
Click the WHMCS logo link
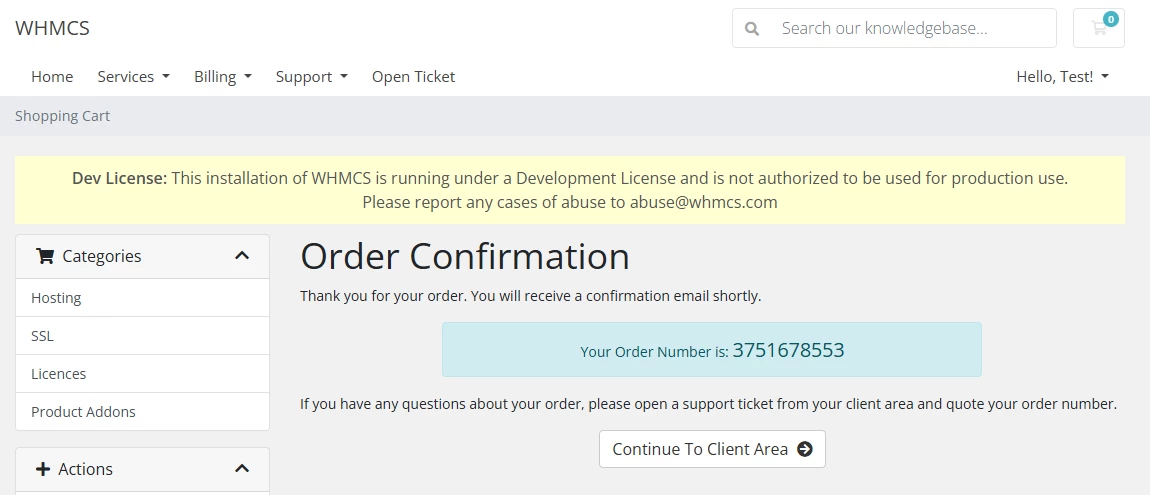click(x=52, y=28)
